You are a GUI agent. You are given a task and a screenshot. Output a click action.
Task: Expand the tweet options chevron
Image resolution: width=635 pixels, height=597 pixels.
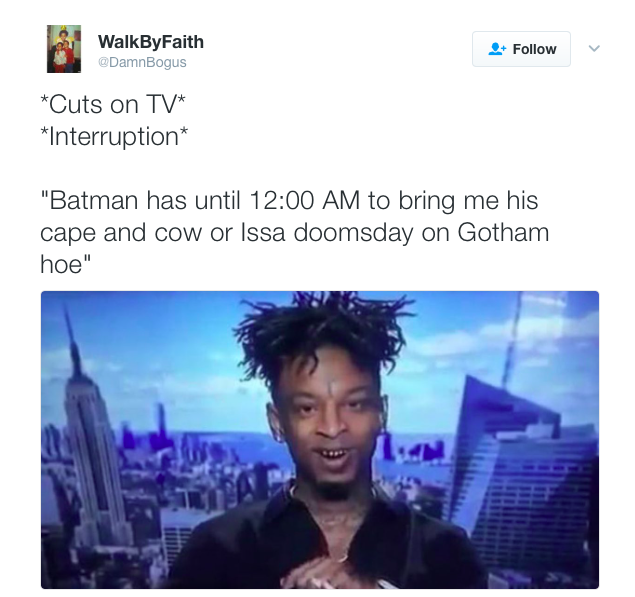(x=594, y=49)
